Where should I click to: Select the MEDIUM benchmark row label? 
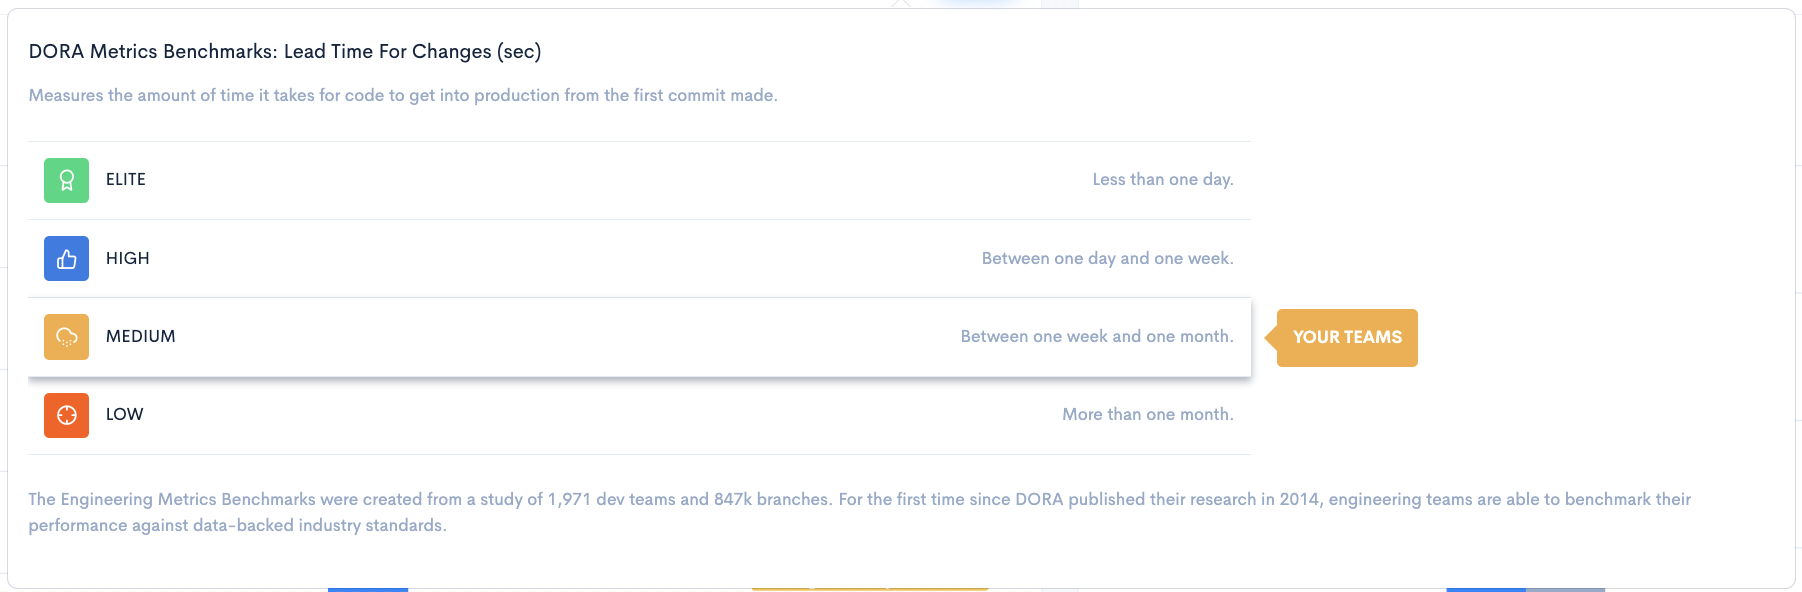coord(141,337)
